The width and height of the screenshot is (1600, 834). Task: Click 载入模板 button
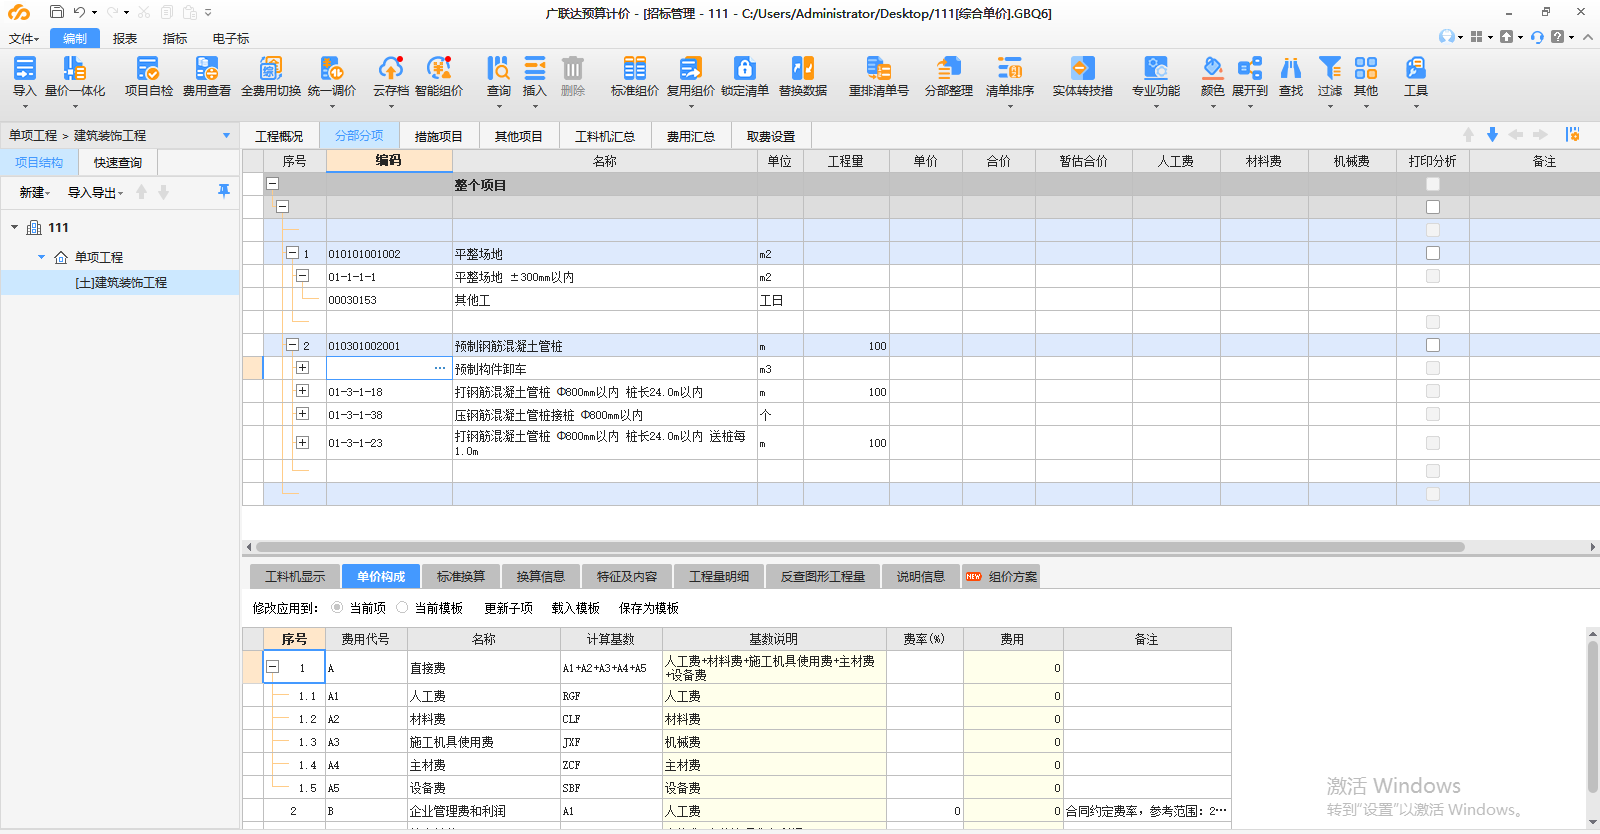click(x=575, y=608)
